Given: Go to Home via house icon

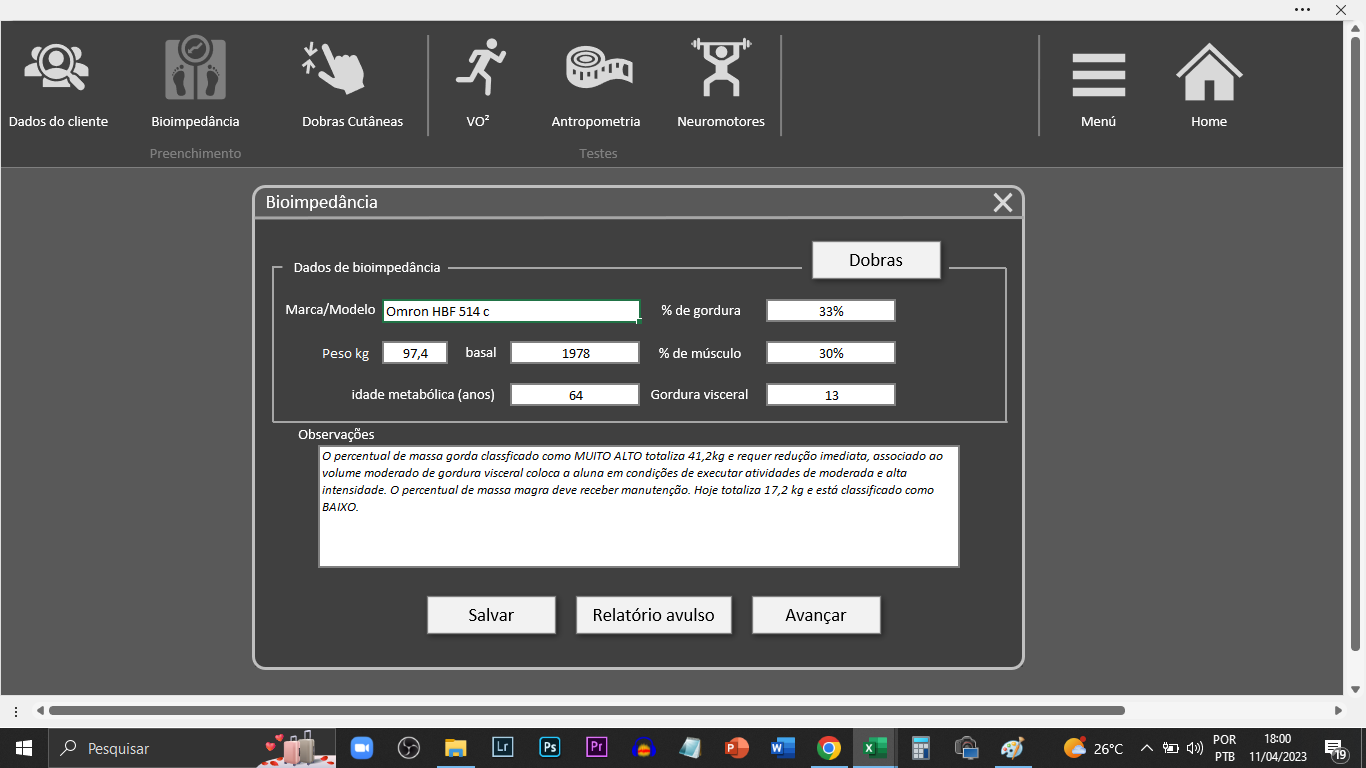Looking at the screenshot, I should click(1208, 73).
